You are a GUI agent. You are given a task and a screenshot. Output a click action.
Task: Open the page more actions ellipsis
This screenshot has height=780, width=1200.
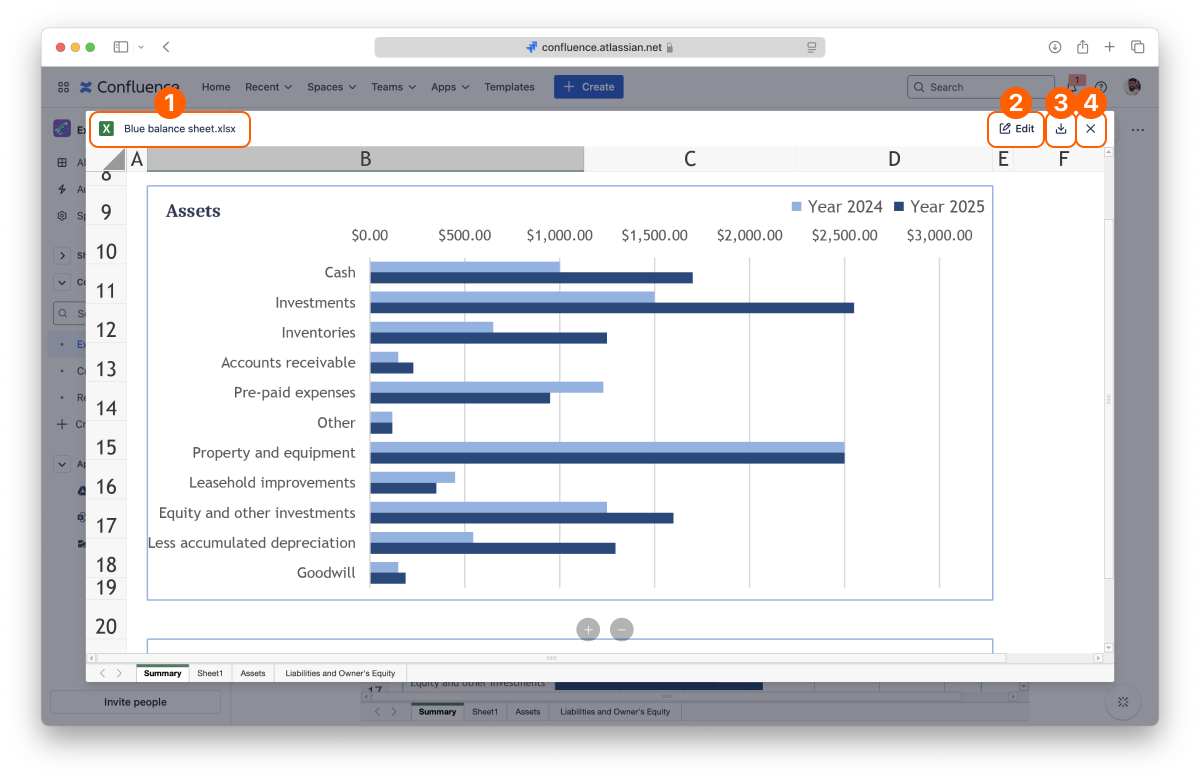click(x=1138, y=129)
